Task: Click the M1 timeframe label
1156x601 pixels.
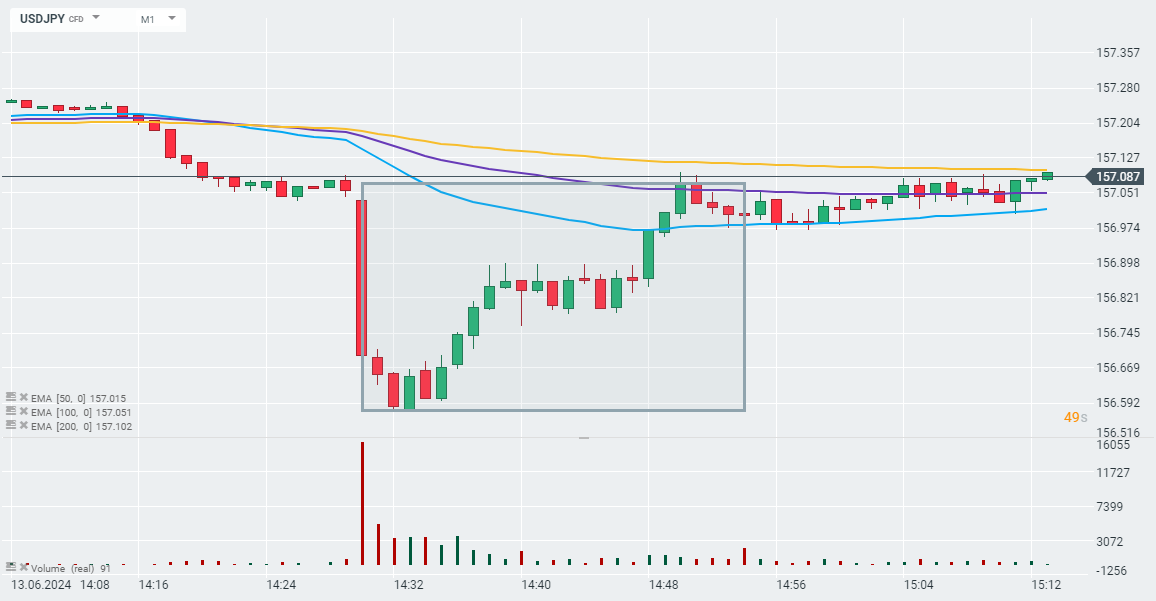Action: coord(148,19)
